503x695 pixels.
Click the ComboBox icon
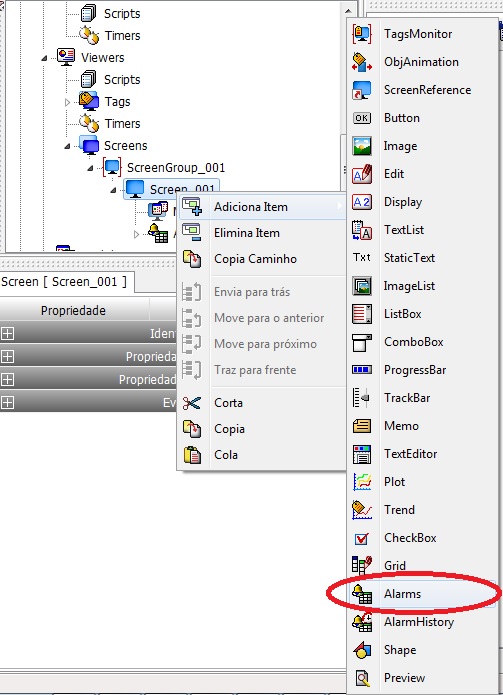pos(362,342)
